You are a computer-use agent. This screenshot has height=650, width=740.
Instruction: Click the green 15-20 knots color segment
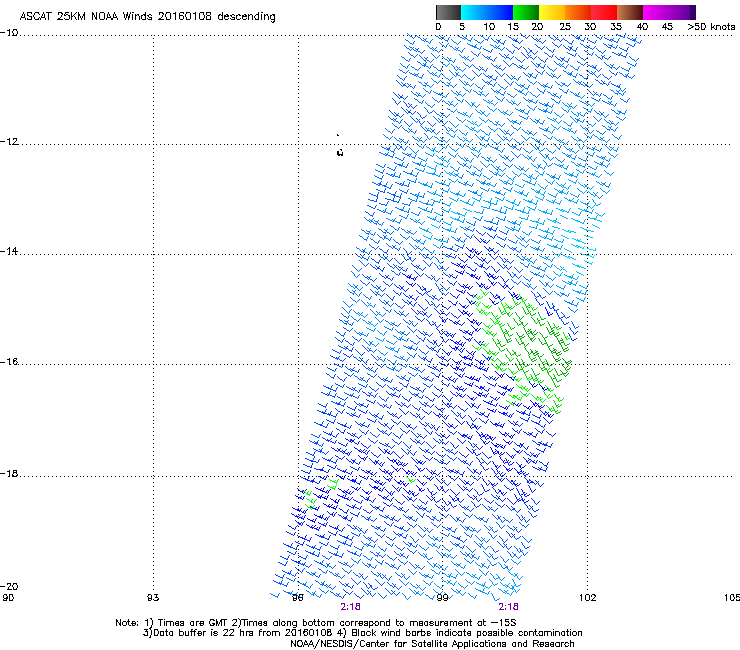coord(526,12)
